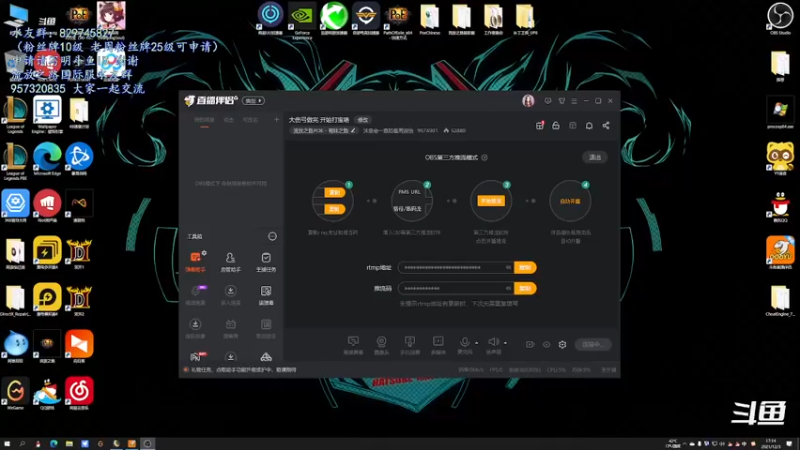Click the speaker volume icon
800x450 pixels.
click(x=493, y=342)
